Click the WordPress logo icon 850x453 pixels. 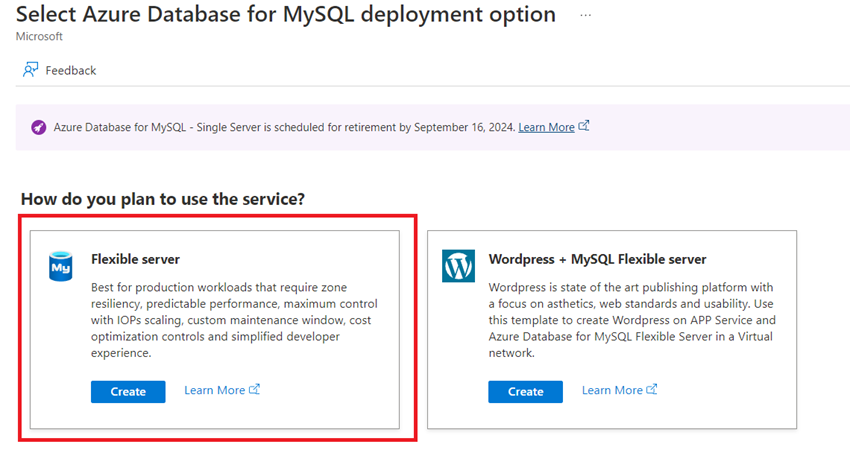point(458,266)
